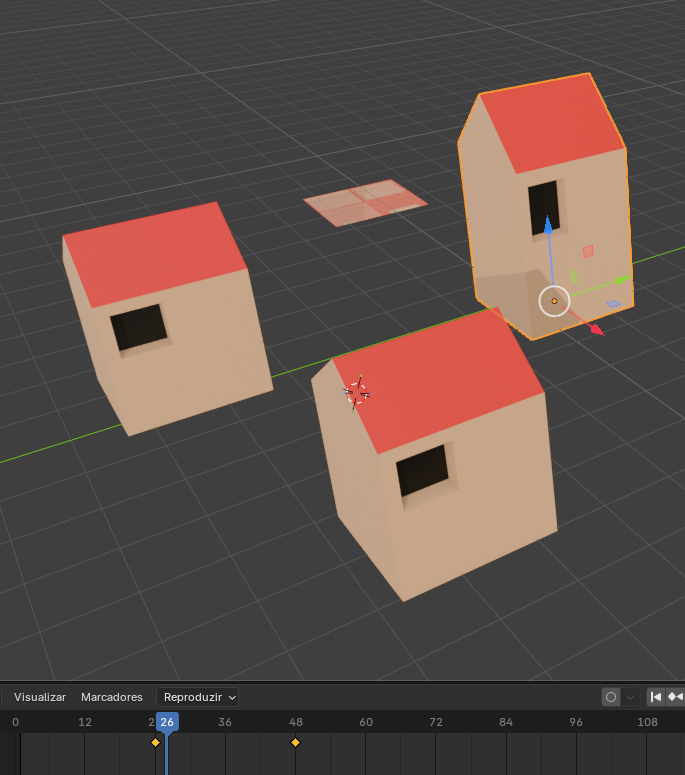This screenshot has height=775, width=685.
Task: Click the green plane-constraint gizmo square
Action: coord(573,276)
